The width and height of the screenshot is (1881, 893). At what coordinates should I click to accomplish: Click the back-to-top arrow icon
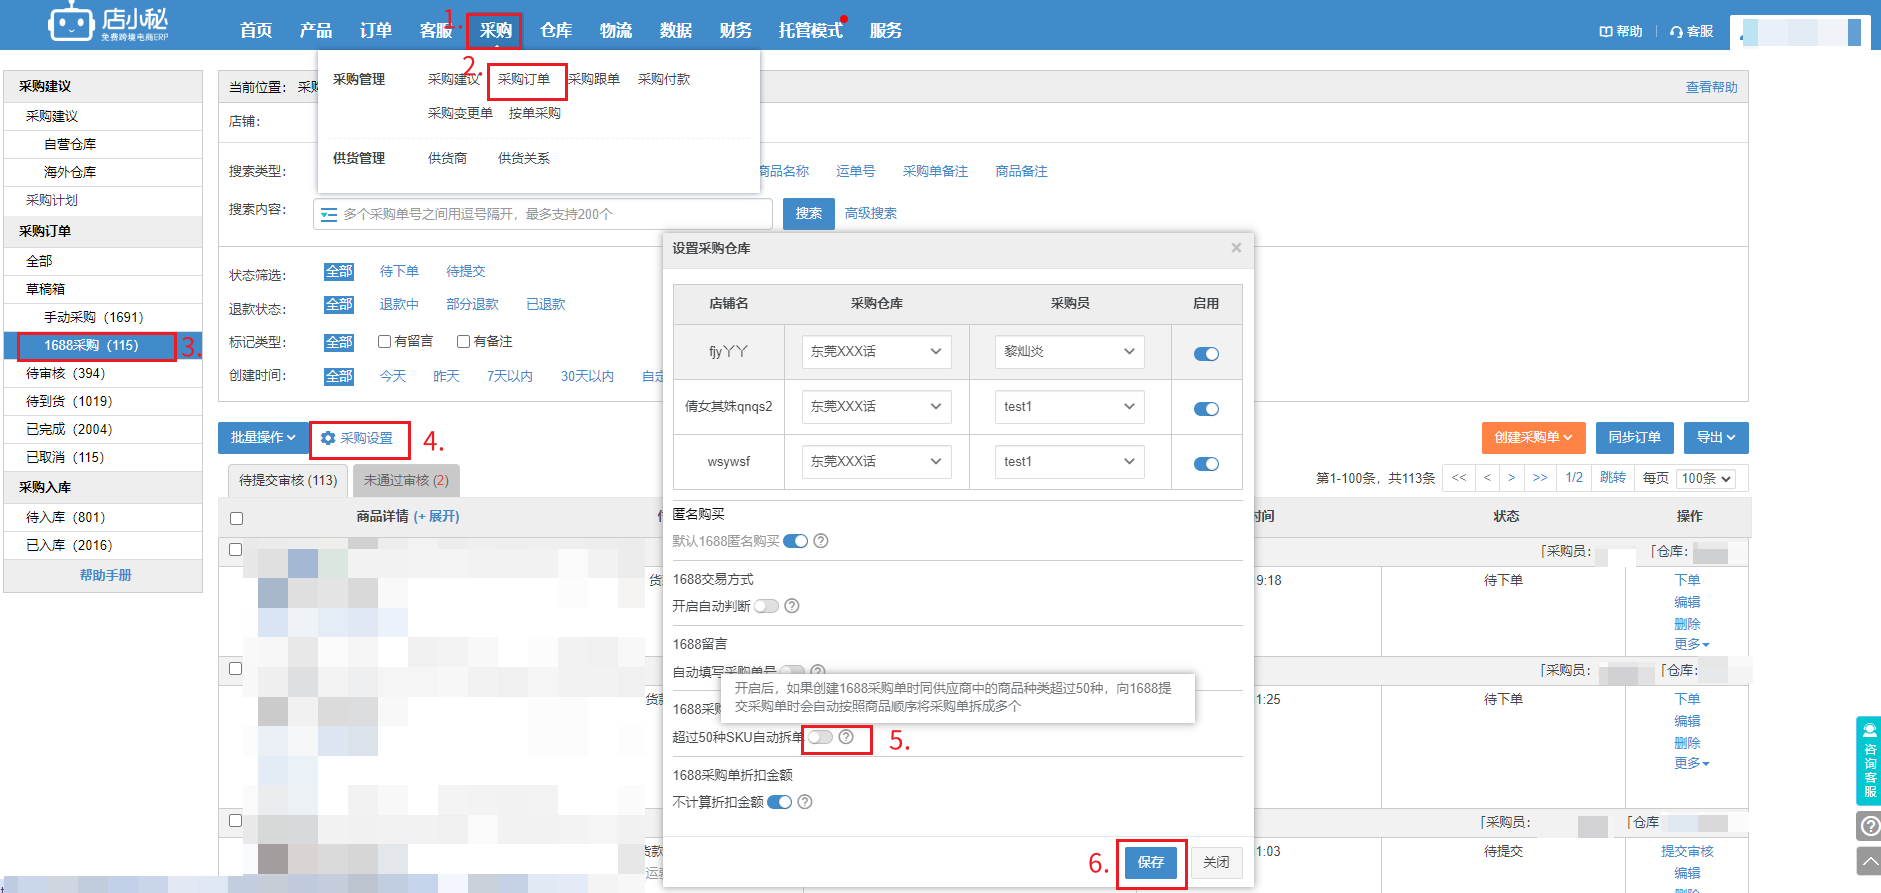pos(1868,861)
